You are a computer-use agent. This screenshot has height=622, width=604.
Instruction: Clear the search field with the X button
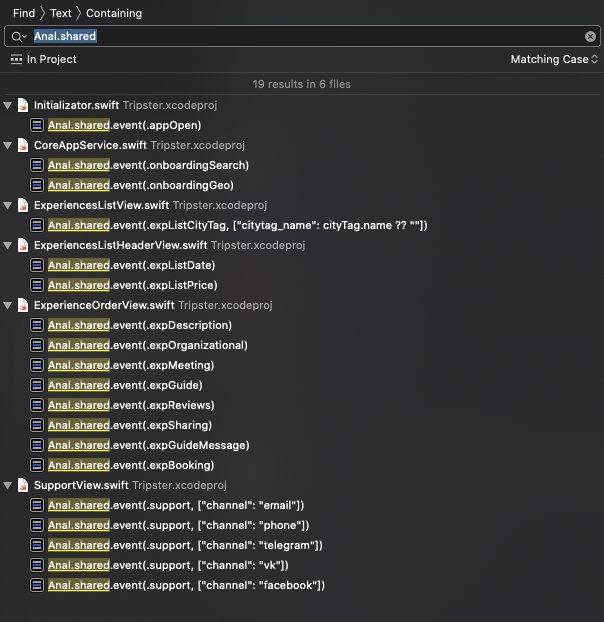pyautogui.click(x=590, y=36)
